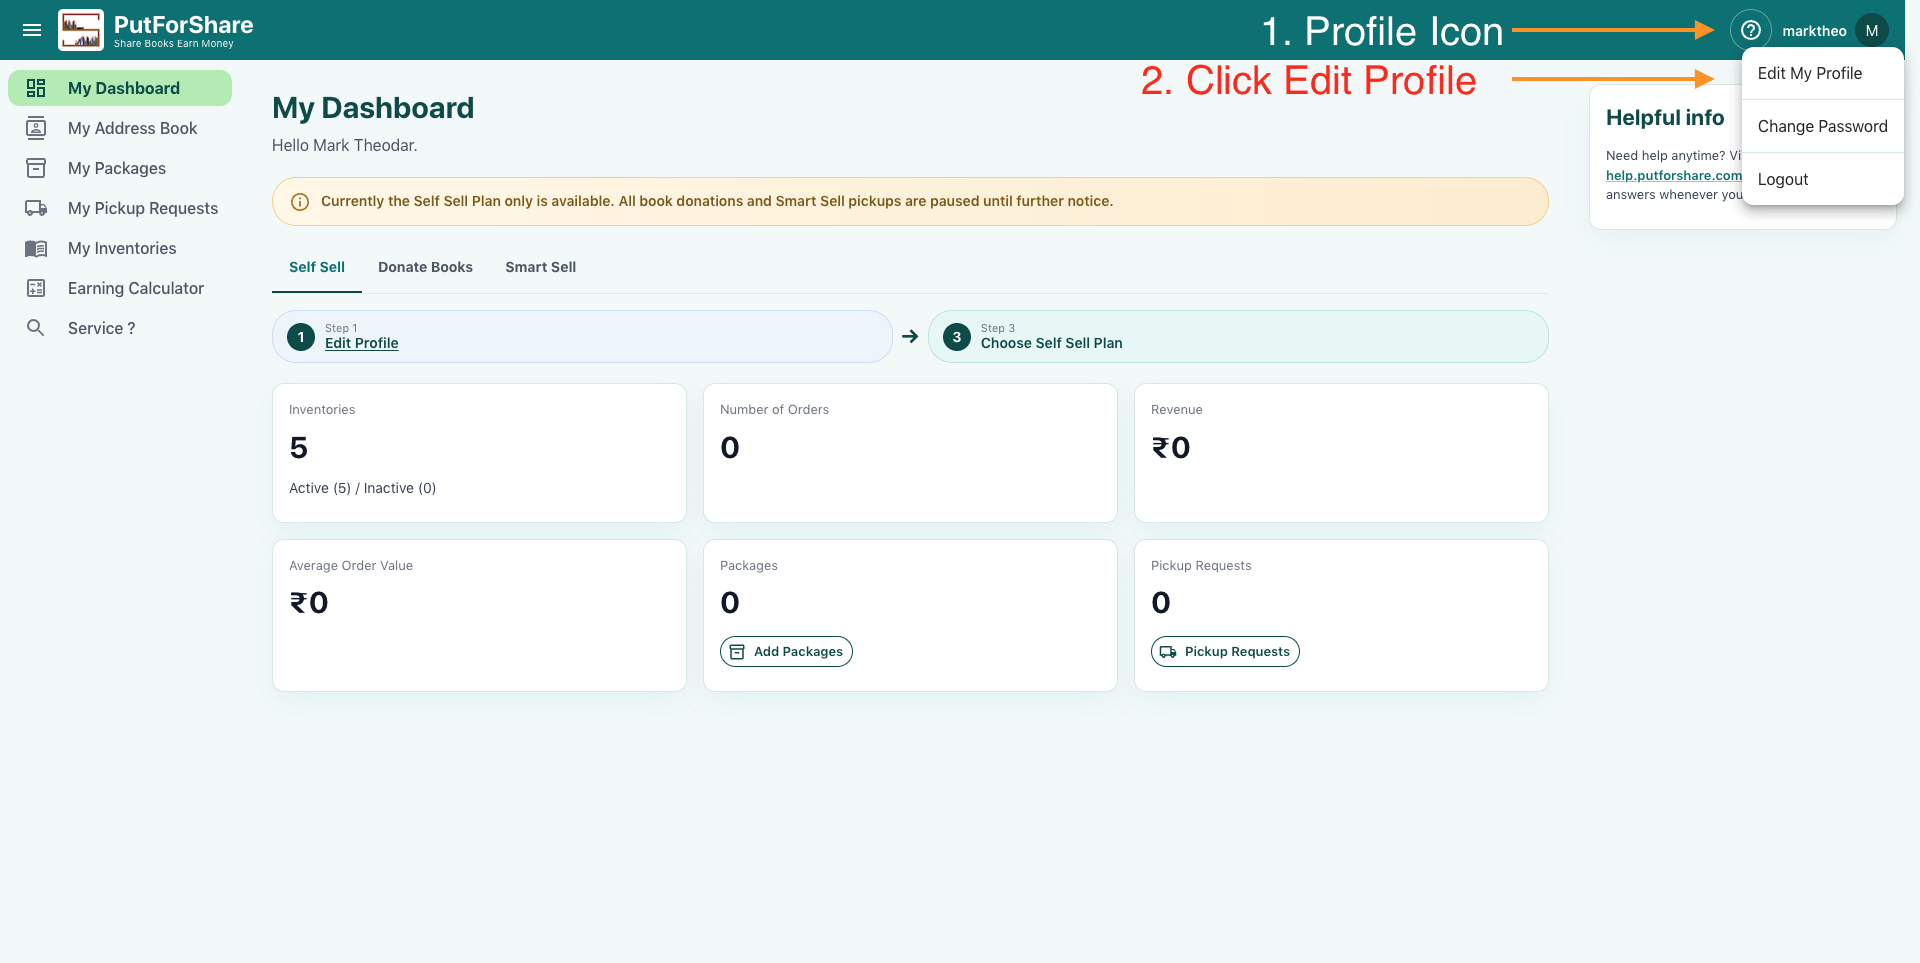Click the PutForShare logo image
Screen dimensions: 1920x963
[81, 30]
